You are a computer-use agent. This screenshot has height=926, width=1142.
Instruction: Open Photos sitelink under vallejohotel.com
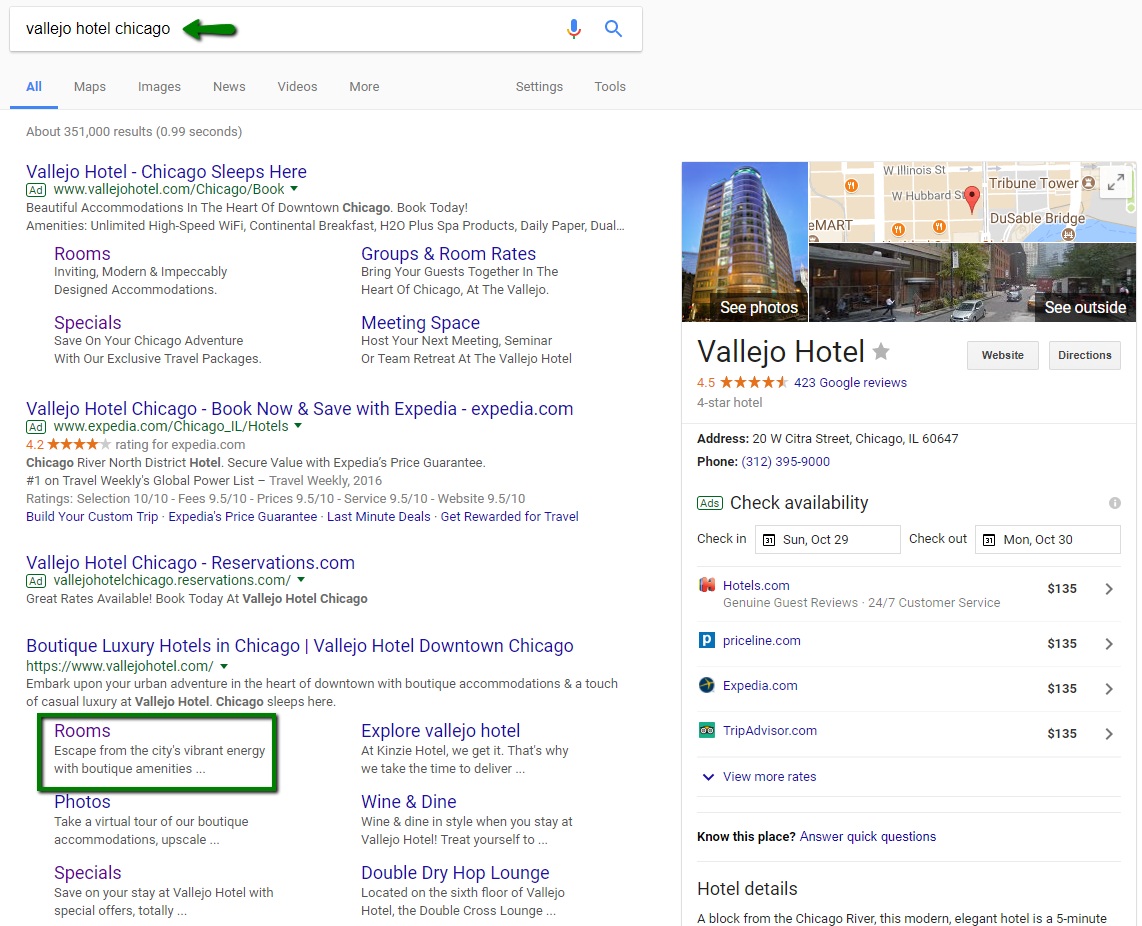coord(82,801)
